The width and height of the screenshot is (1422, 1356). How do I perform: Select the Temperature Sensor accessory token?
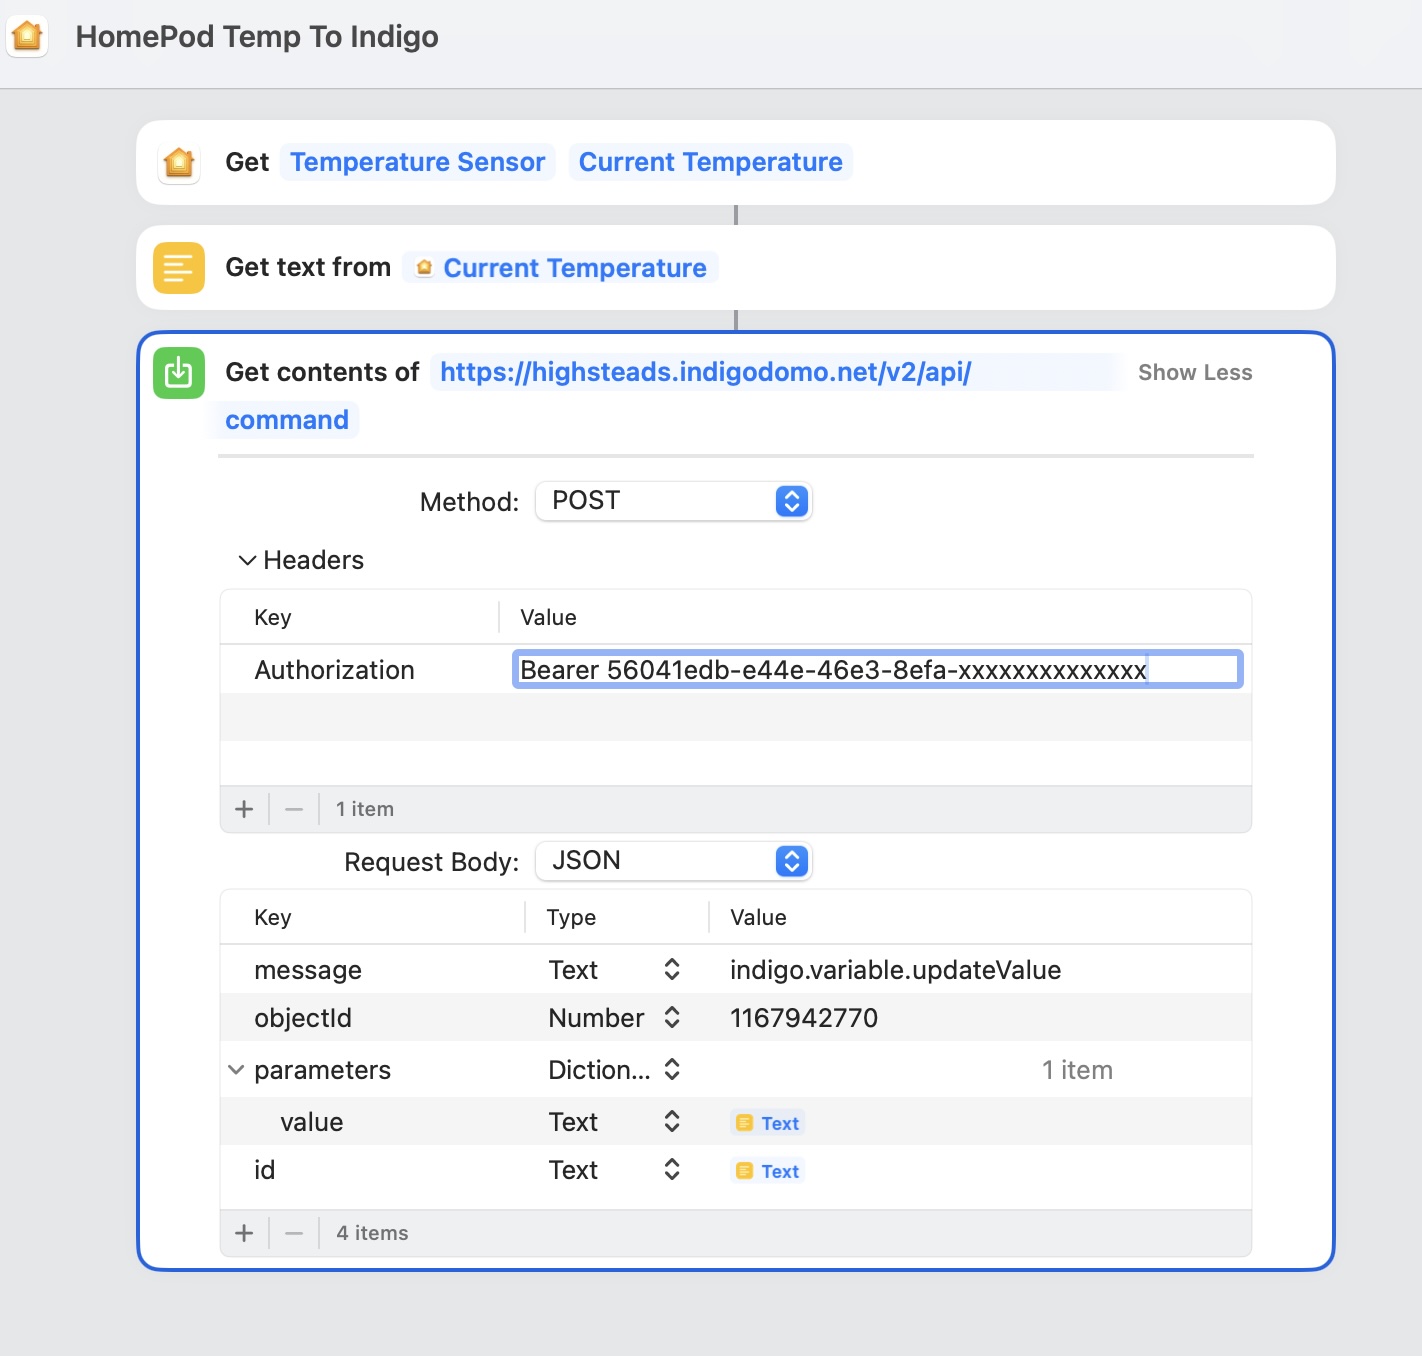417,162
